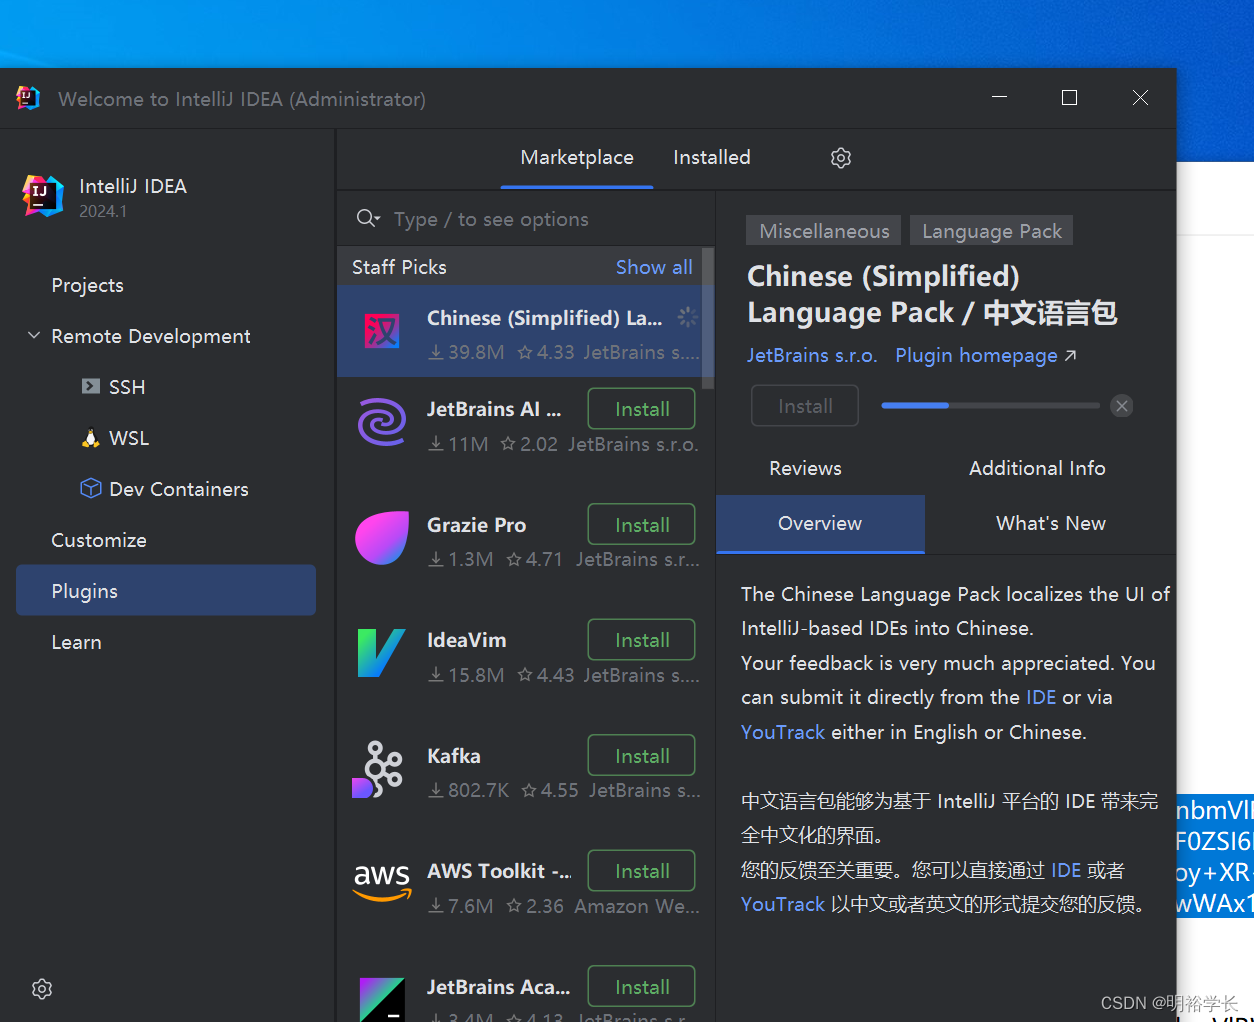Click the plugin search input field
Viewport: 1254px width, 1022px height.
(x=526, y=219)
